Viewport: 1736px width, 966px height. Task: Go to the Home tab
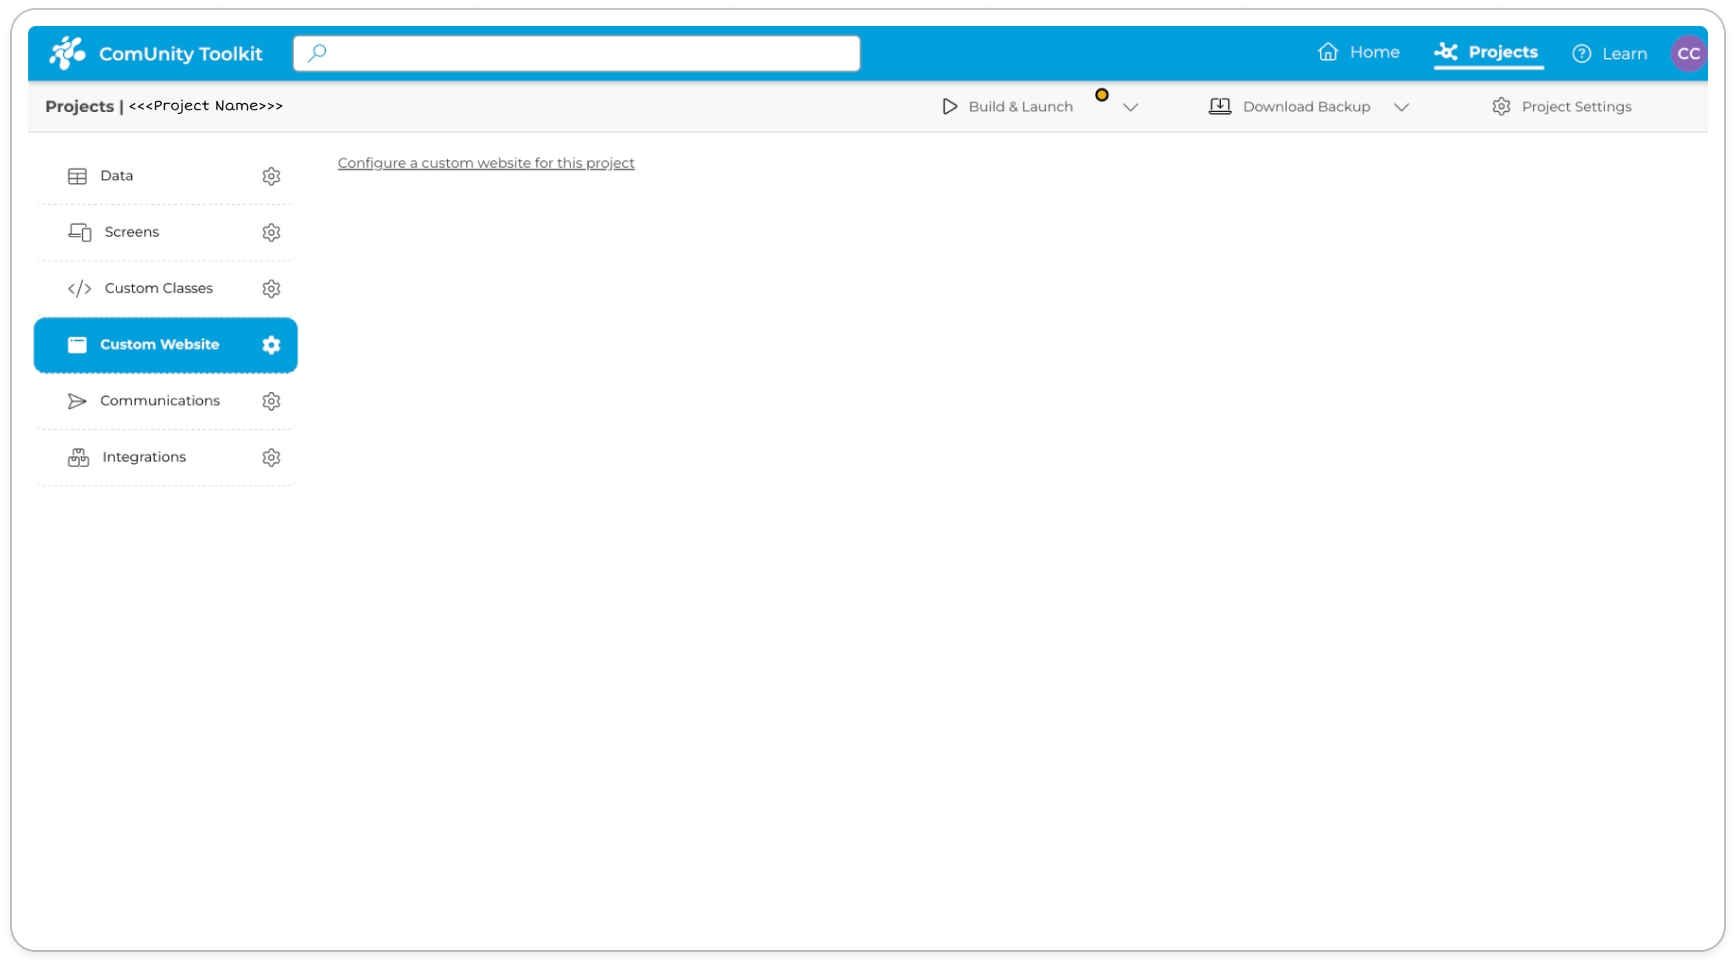point(1359,52)
